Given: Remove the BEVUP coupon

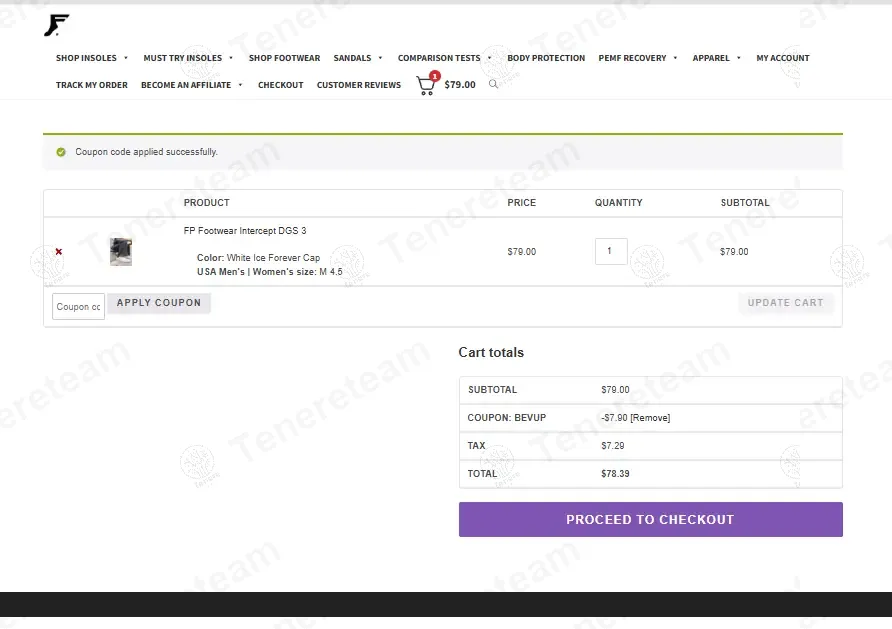Looking at the screenshot, I should click(650, 417).
